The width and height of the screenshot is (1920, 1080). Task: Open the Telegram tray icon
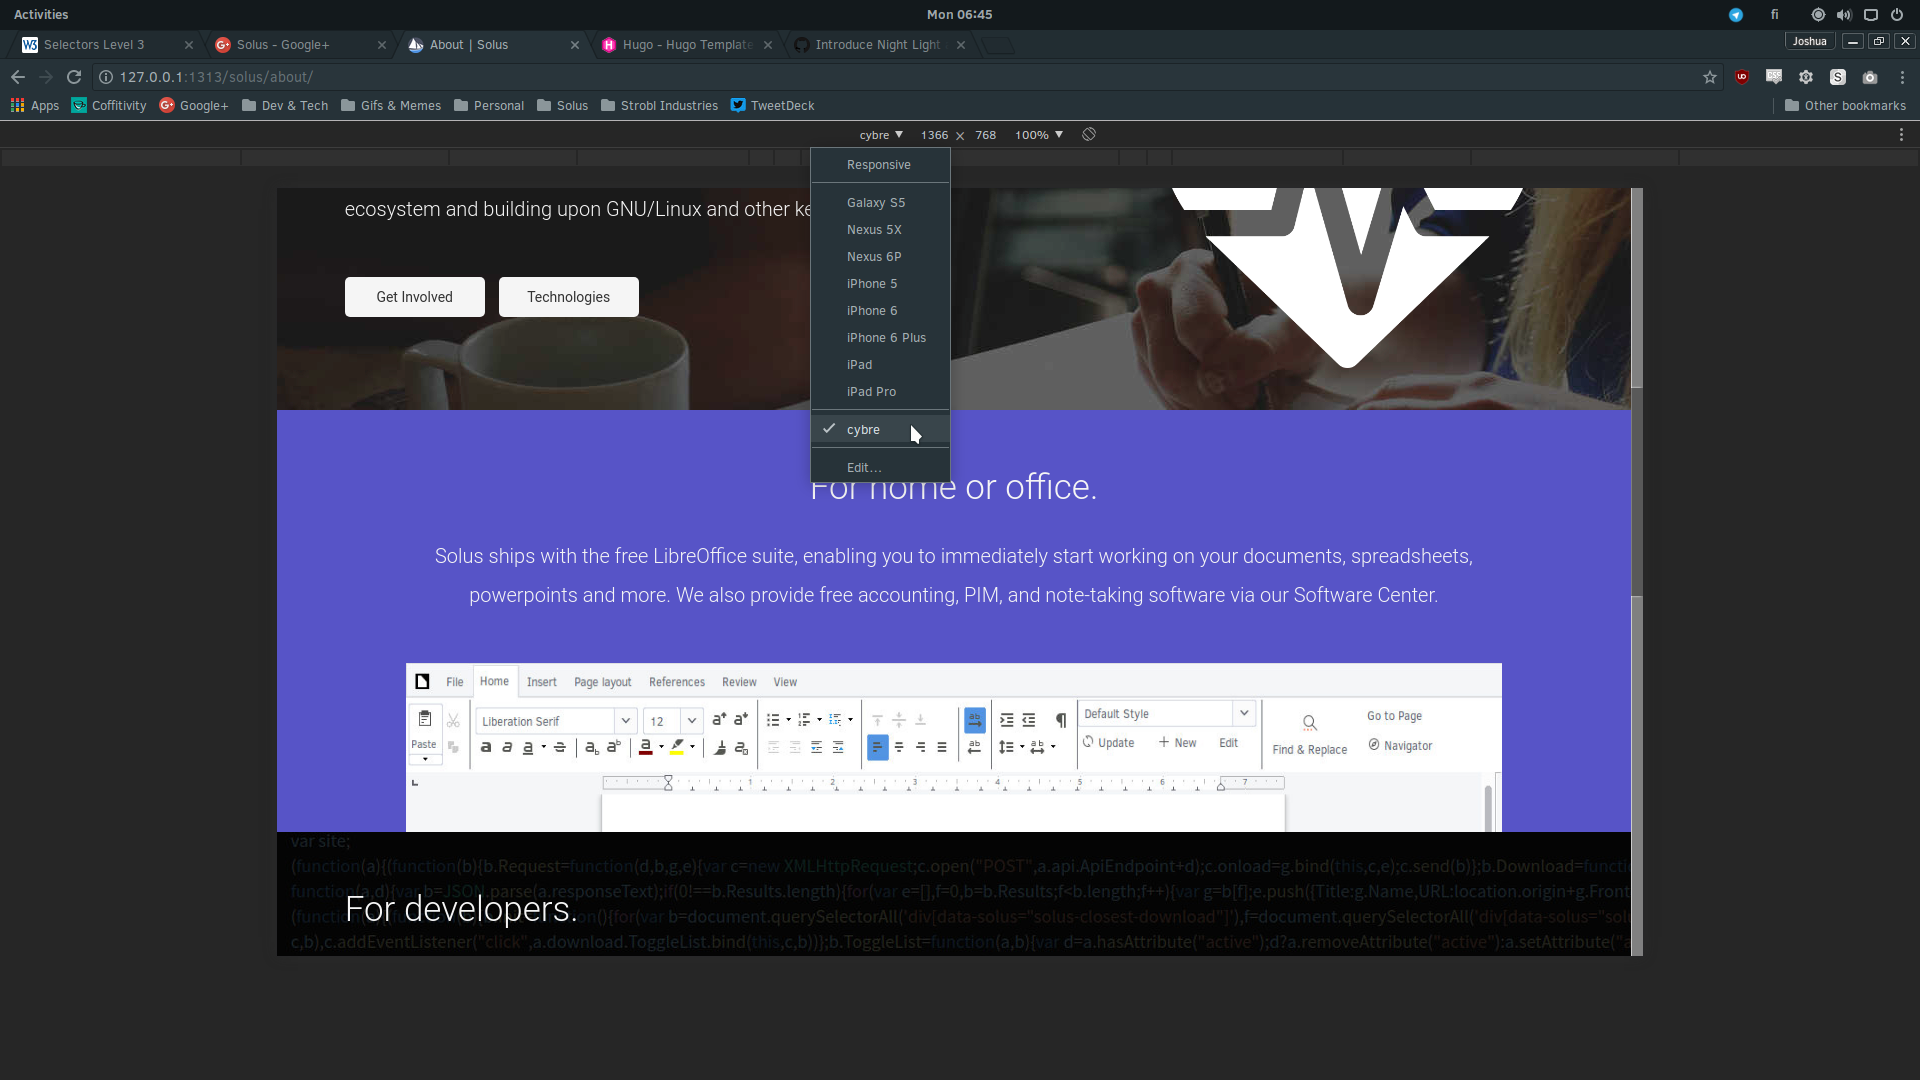1736,15
